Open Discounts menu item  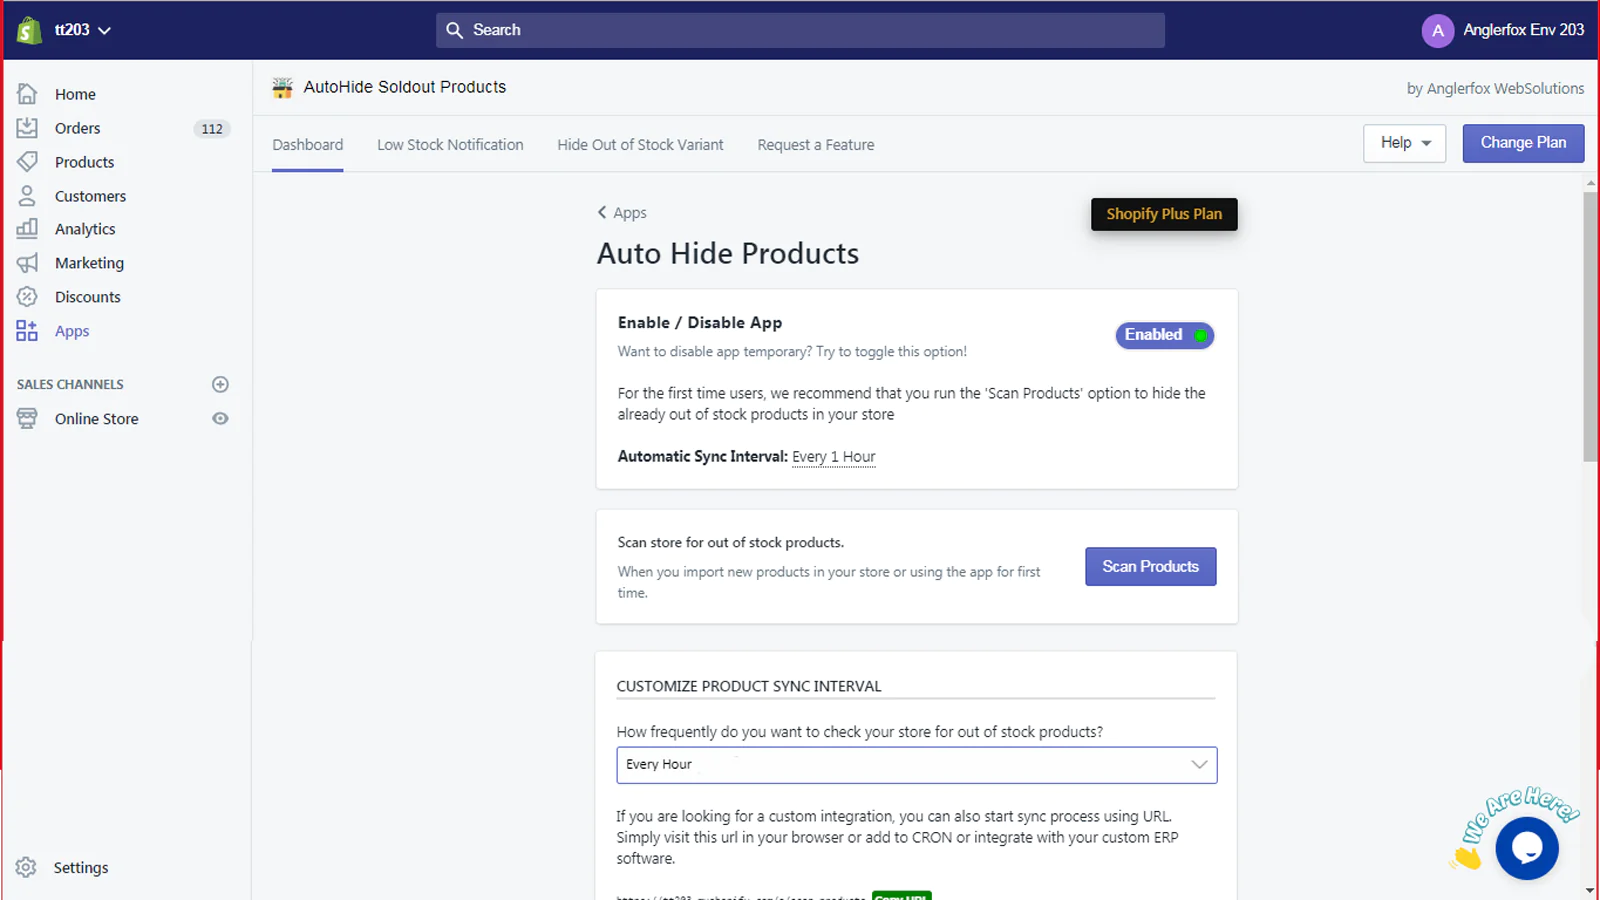point(87,297)
